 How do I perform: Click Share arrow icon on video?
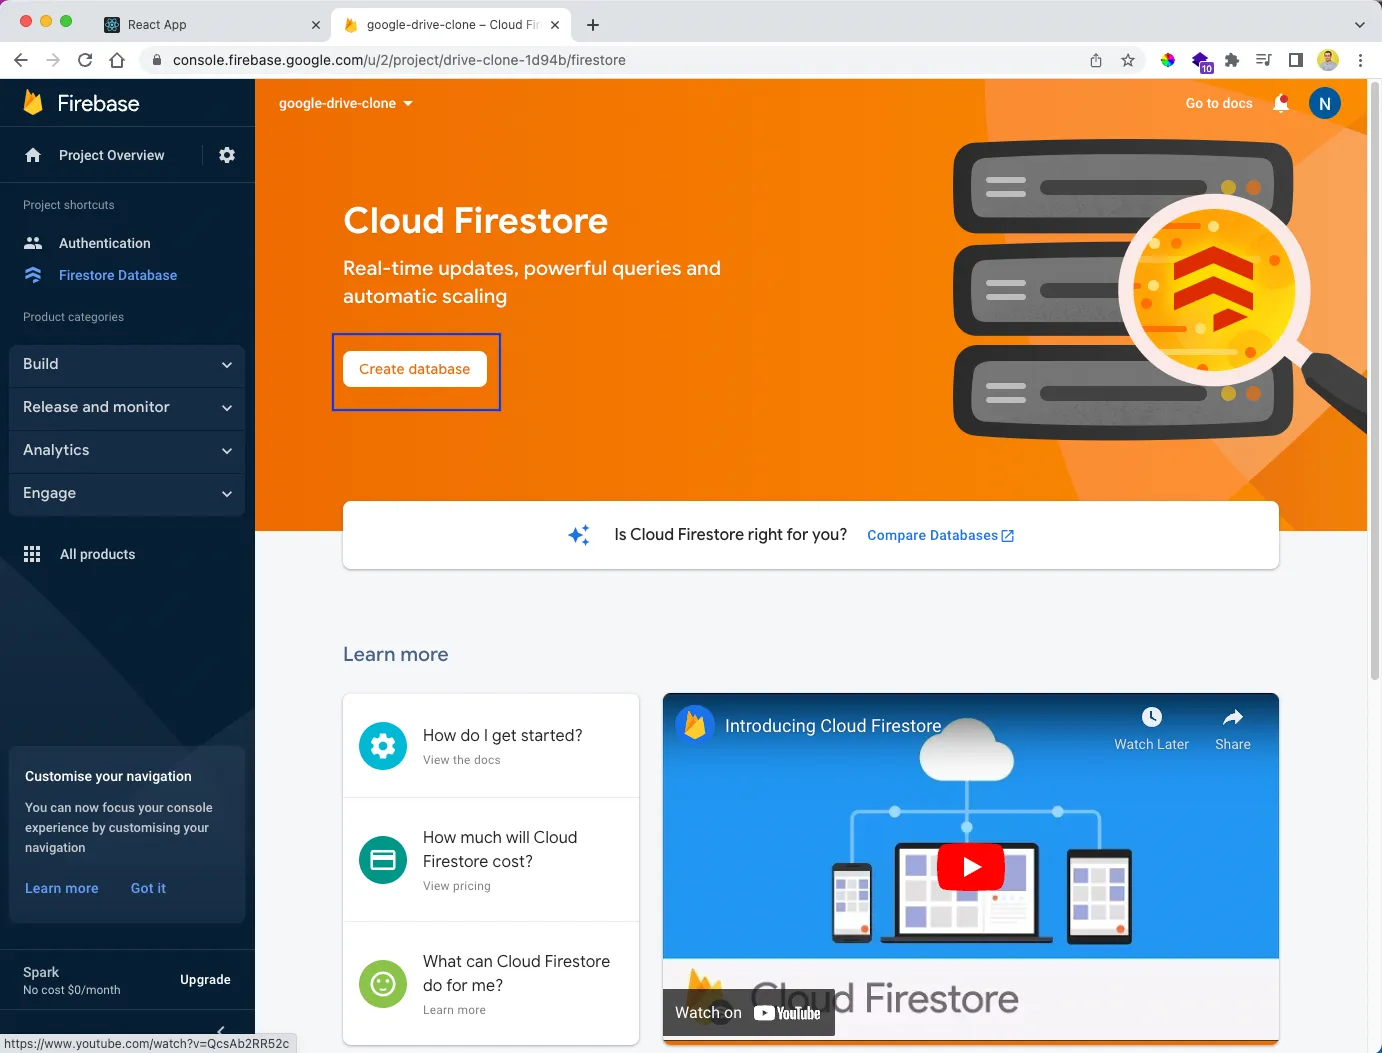(x=1233, y=717)
